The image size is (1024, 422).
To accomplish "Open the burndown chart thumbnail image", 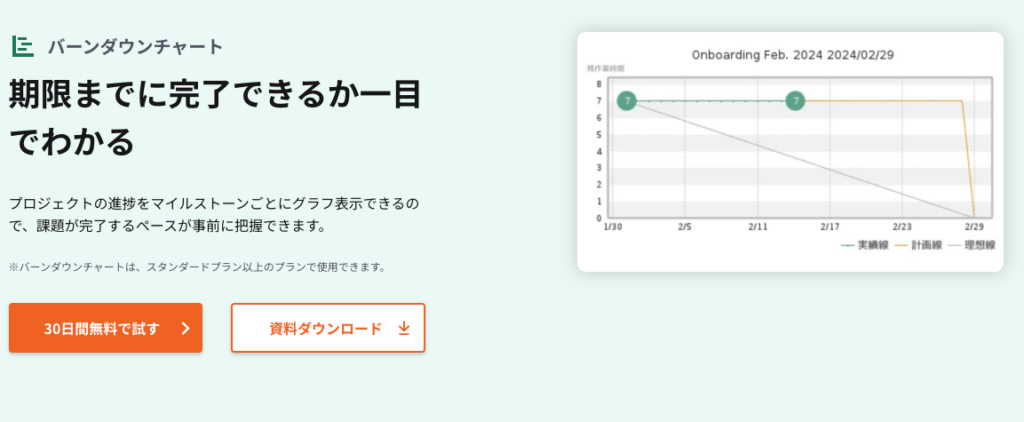I will pyautogui.click(x=790, y=152).
